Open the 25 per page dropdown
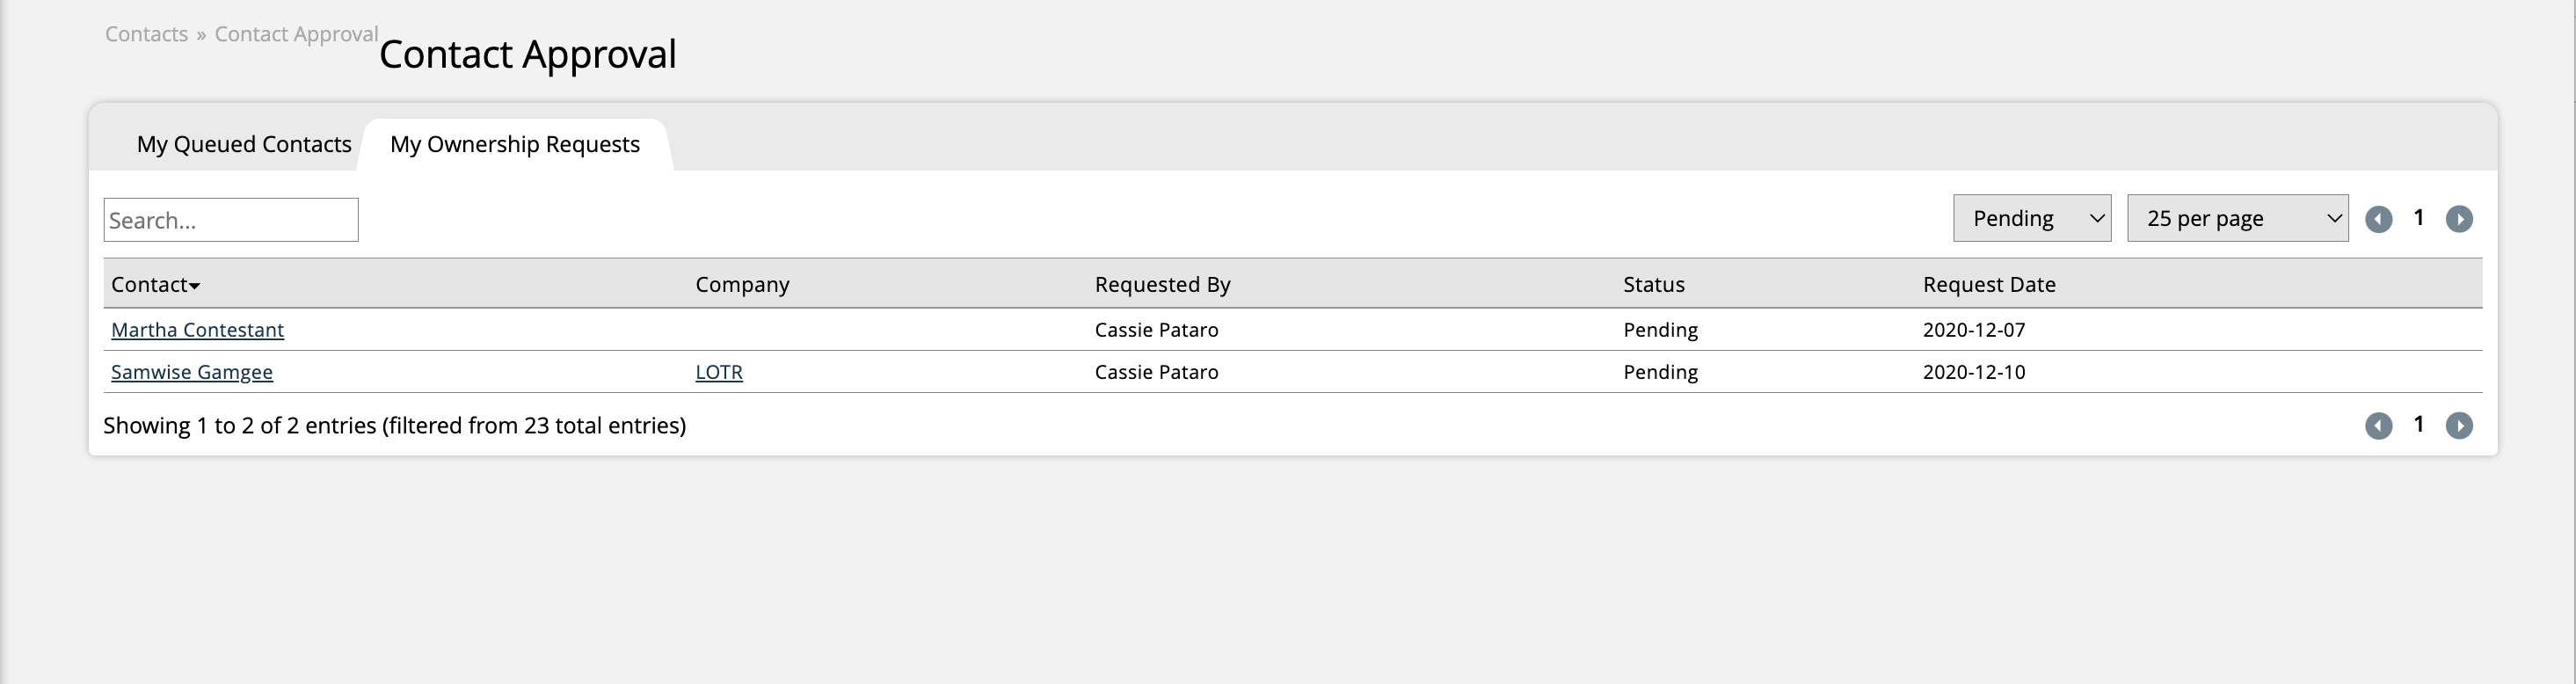This screenshot has height=684, width=2576. pos(2238,218)
